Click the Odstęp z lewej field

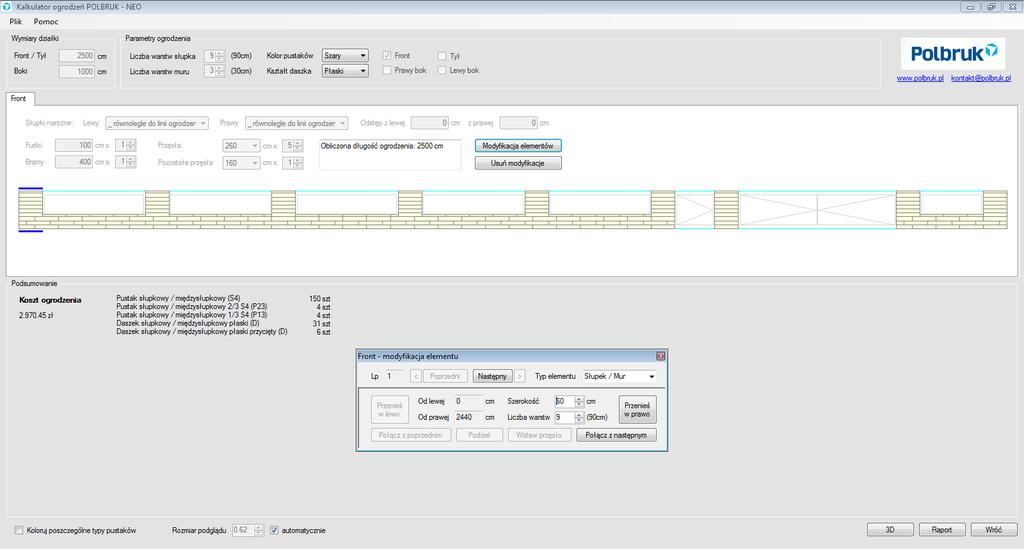tap(430, 123)
